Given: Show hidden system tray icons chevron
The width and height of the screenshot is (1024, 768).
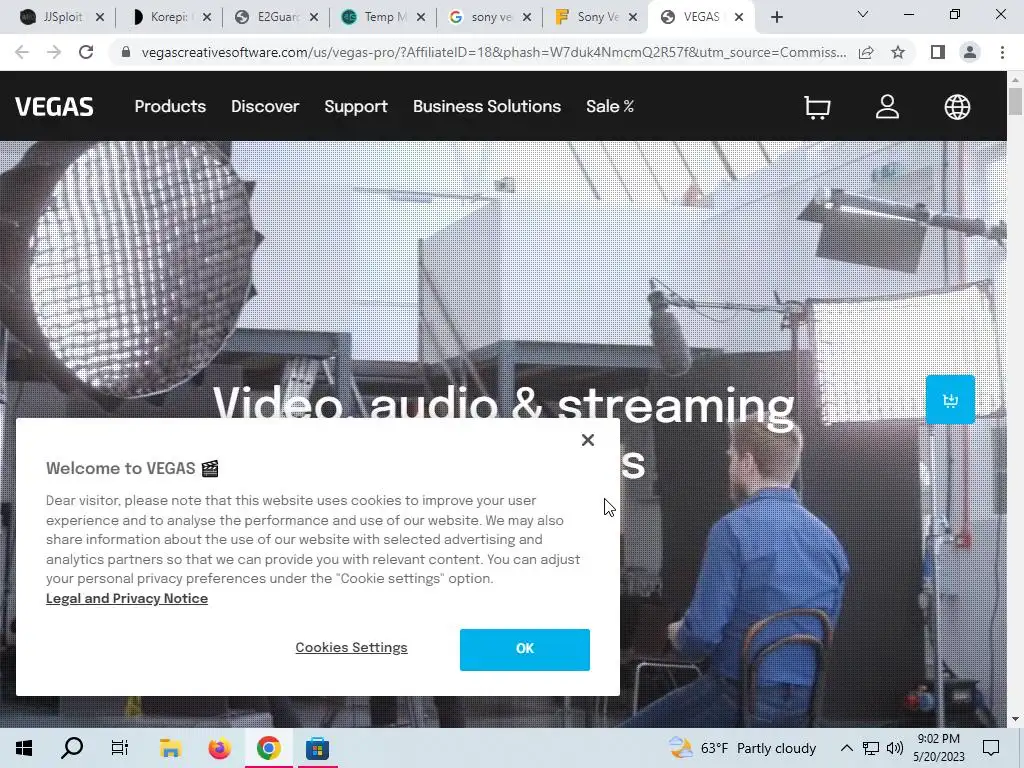Looking at the screenshot, I should pos(846,748).
